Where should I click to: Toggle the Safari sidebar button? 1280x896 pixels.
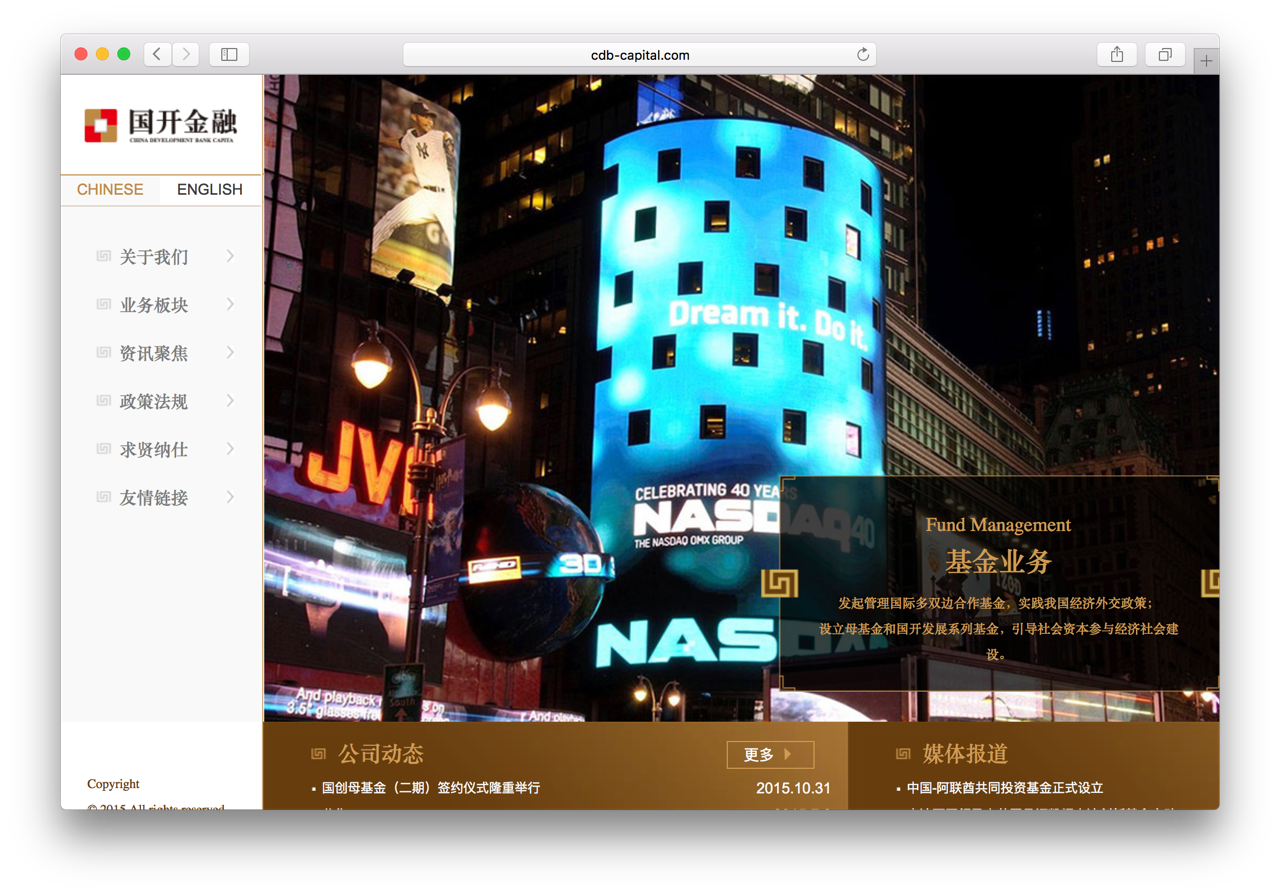coord(229,55)
